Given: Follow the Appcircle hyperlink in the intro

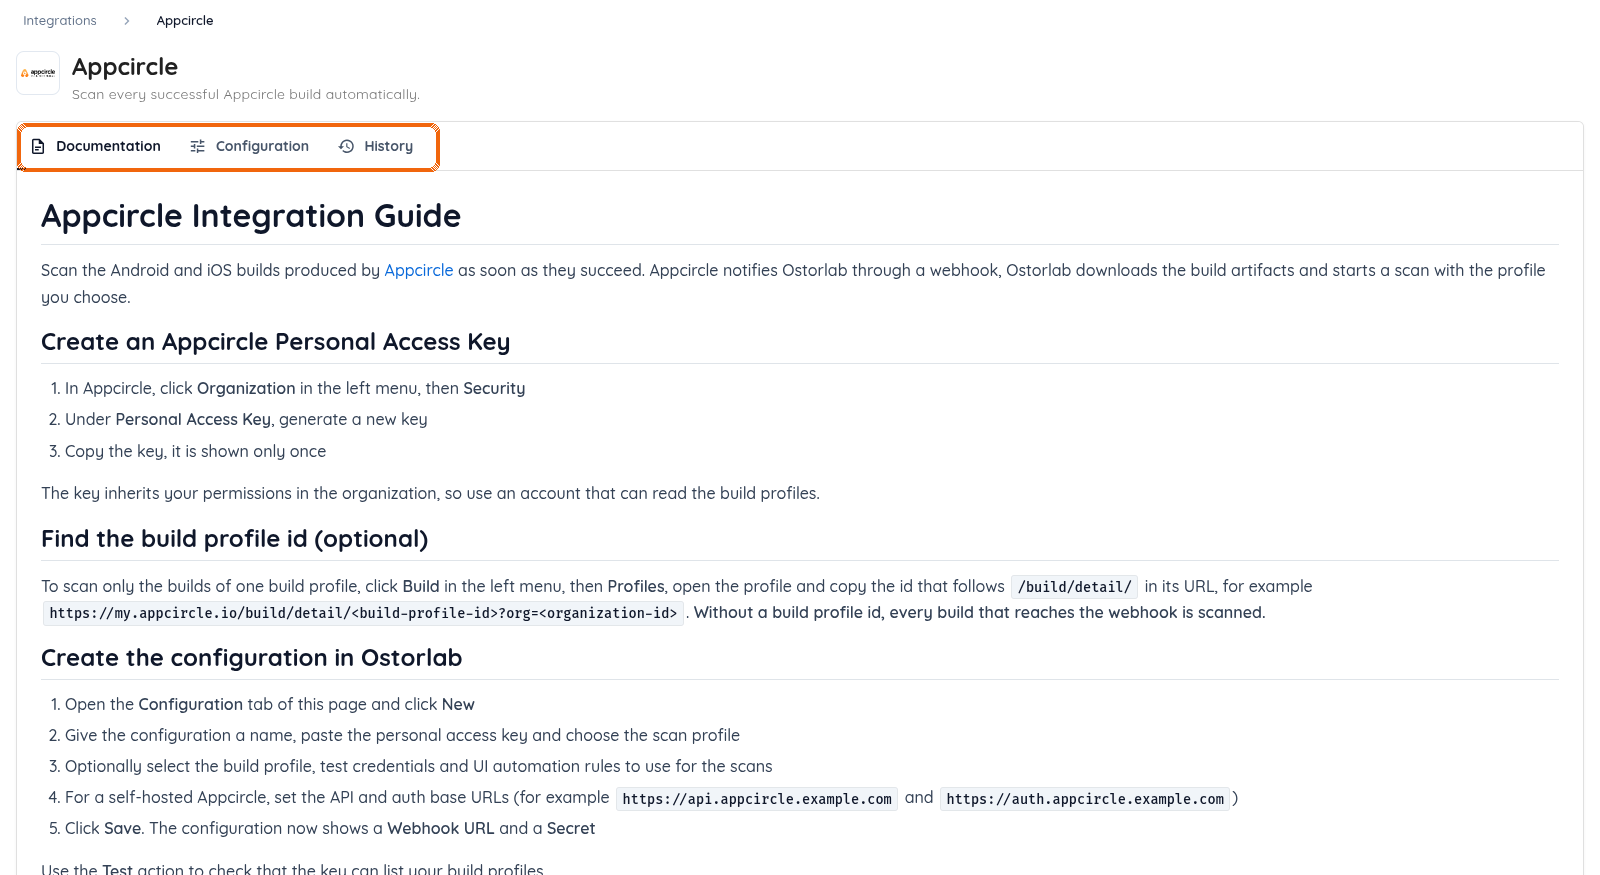Looking at the screenshot, I should tap(419, 270).
